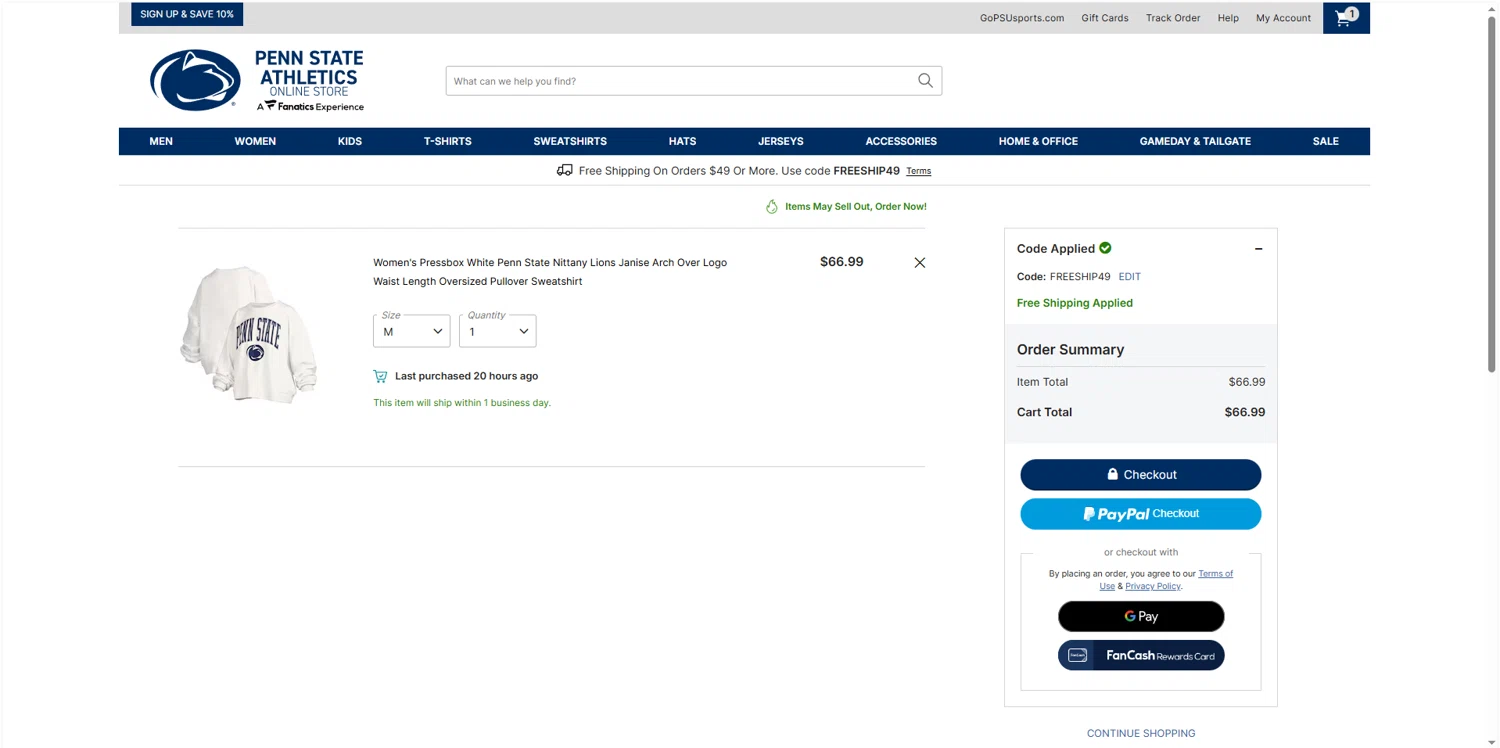Open the ACCESSORIES menu

[901, 141]
